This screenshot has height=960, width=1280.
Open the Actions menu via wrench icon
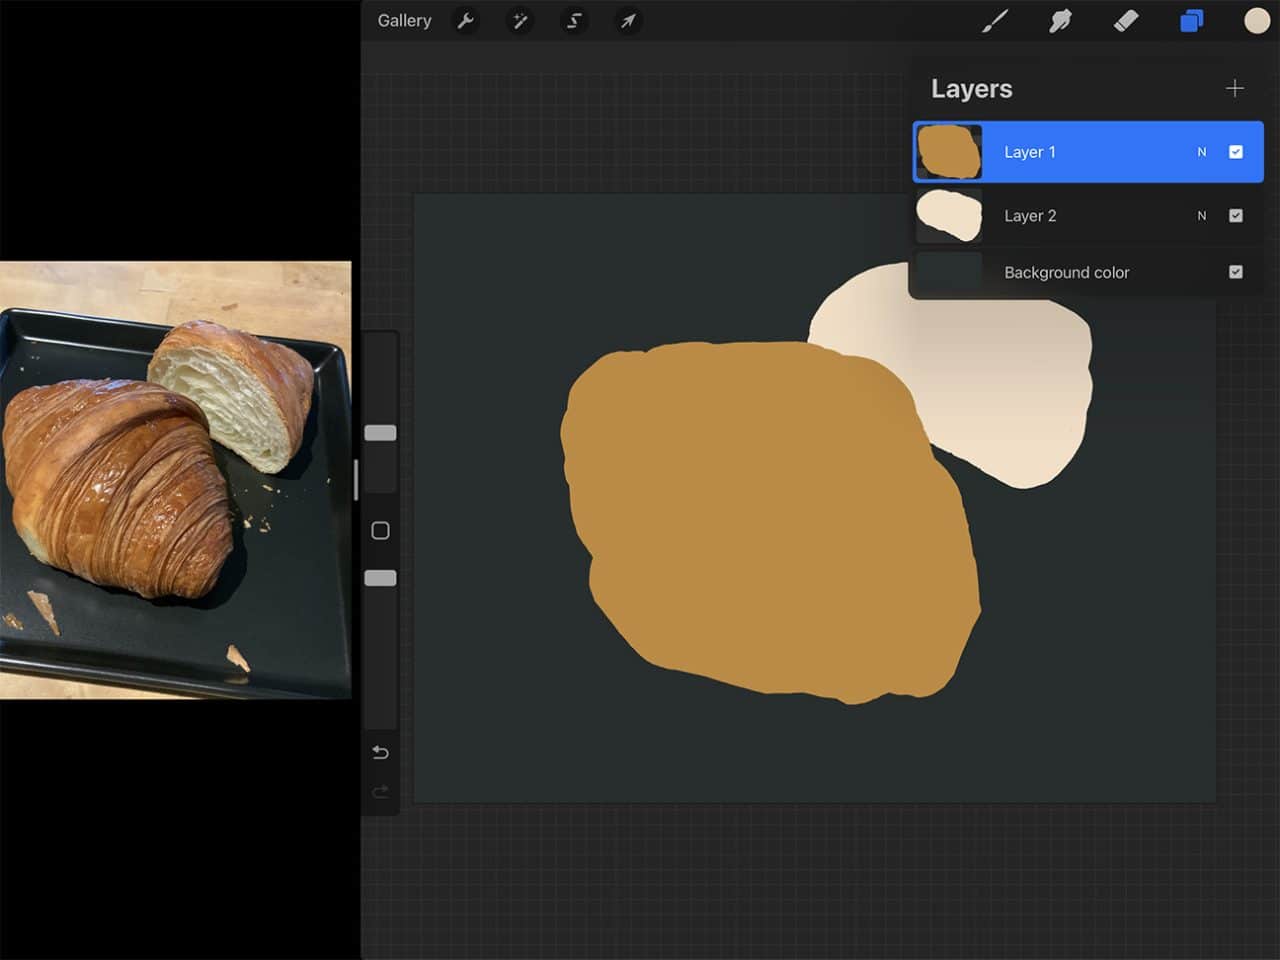pyautogui.click(x=466, y=21)
